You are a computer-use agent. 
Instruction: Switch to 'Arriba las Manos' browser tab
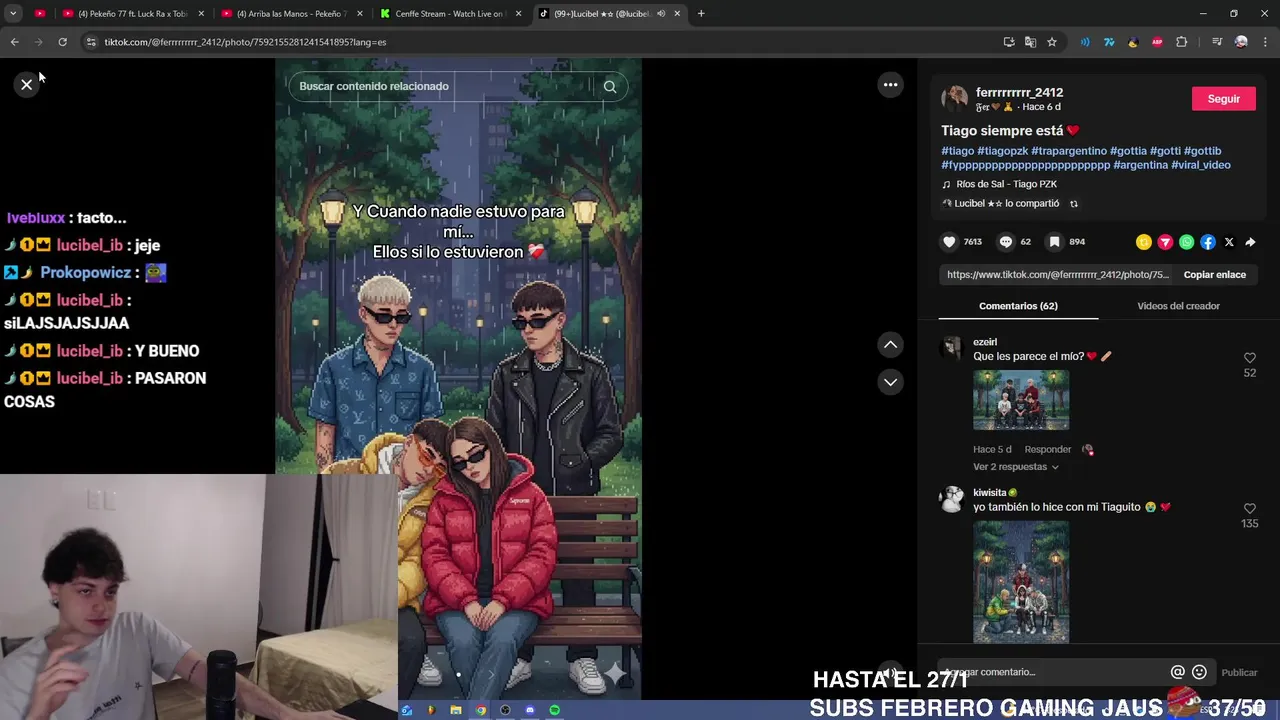(x=290, y=14)
